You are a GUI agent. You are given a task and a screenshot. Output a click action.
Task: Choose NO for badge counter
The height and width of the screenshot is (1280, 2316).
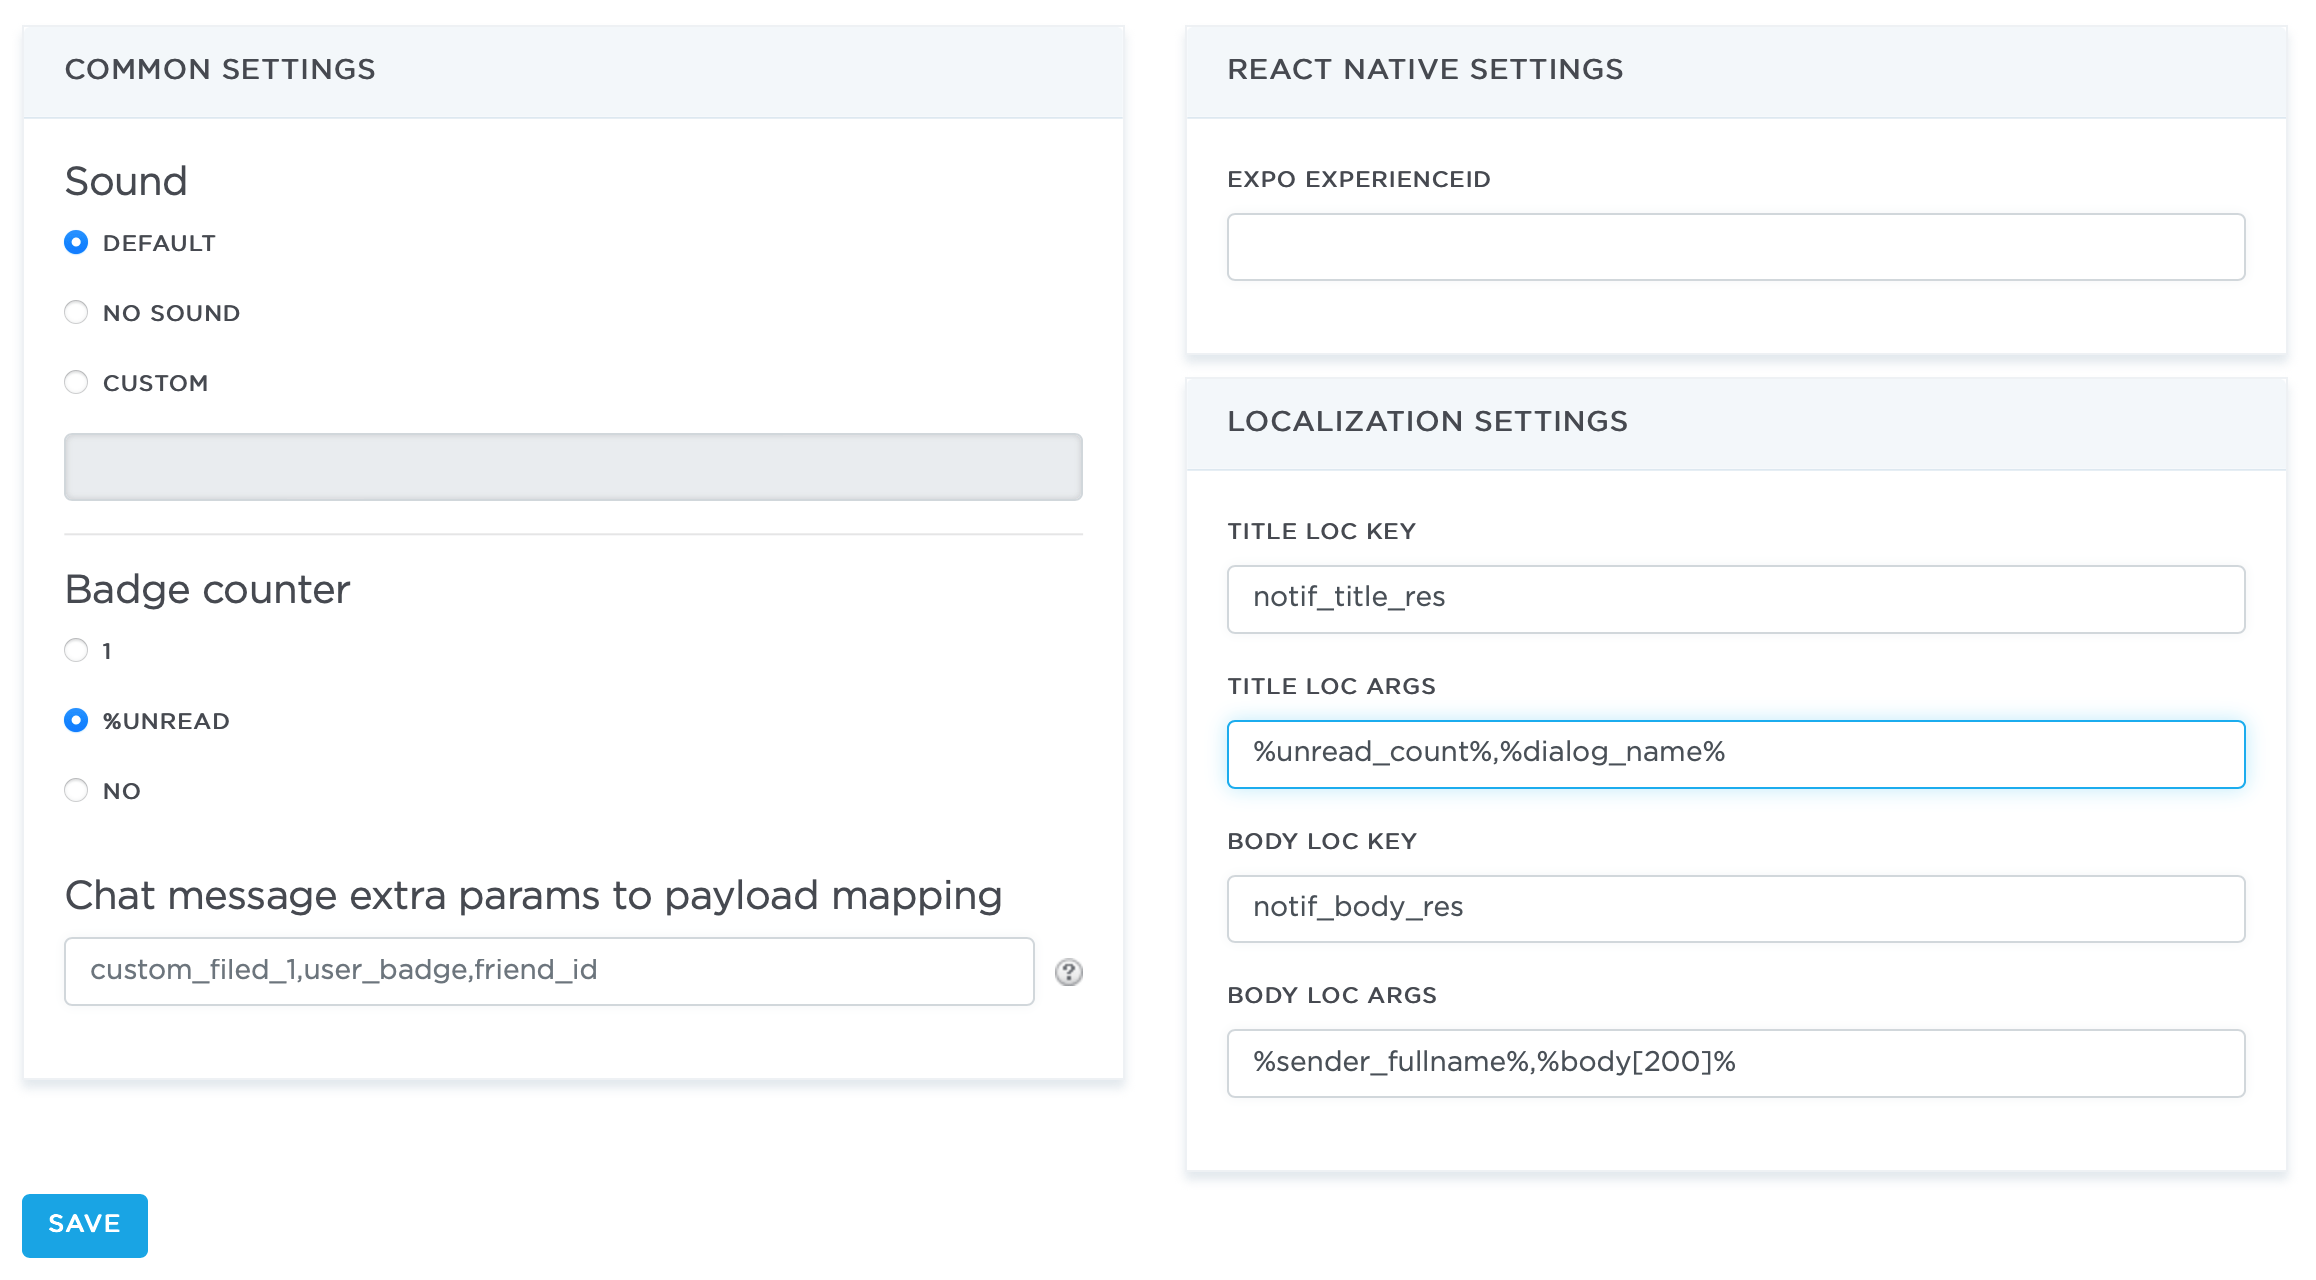pyautogui.click(x=76, y=791)
